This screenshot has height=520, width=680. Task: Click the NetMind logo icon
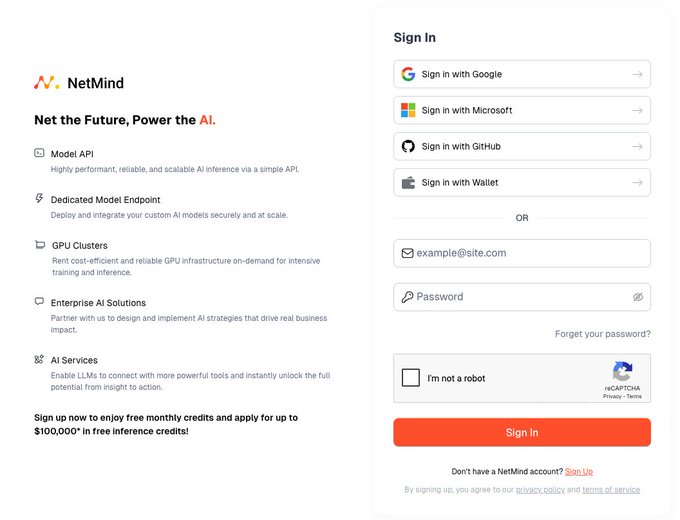click(x=46, y=83)
